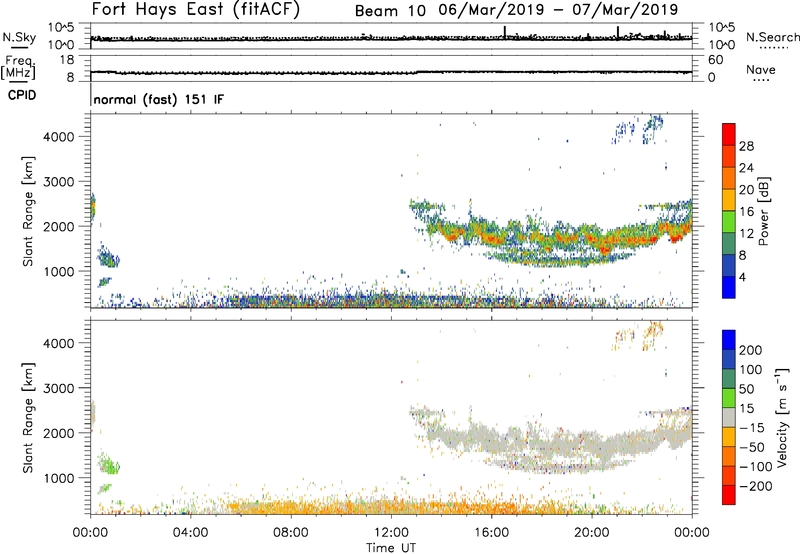
Task: Click the gray segment of Velocity colorbar
Action: [x=729, y=418]
